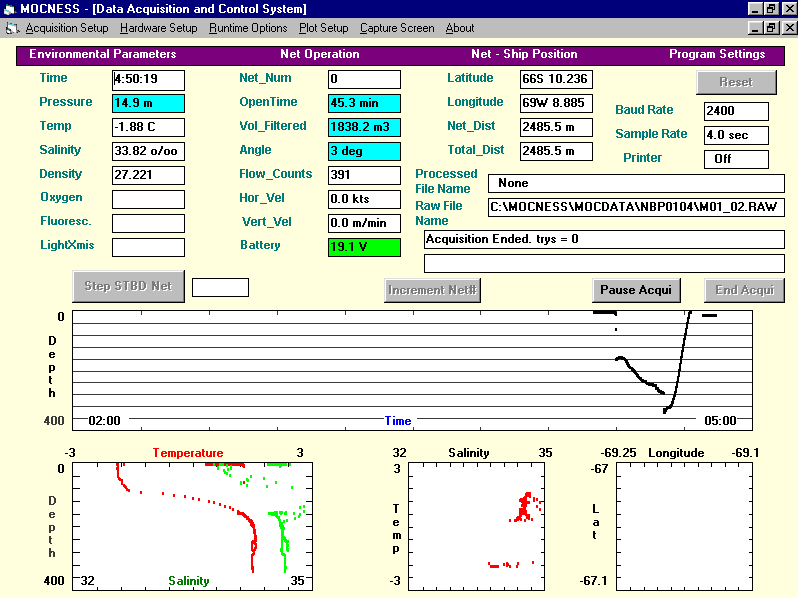Open the Acquisition Setup menu
Image resolution: width=798 pixels, height=598 pixels.
coord(67,28)
